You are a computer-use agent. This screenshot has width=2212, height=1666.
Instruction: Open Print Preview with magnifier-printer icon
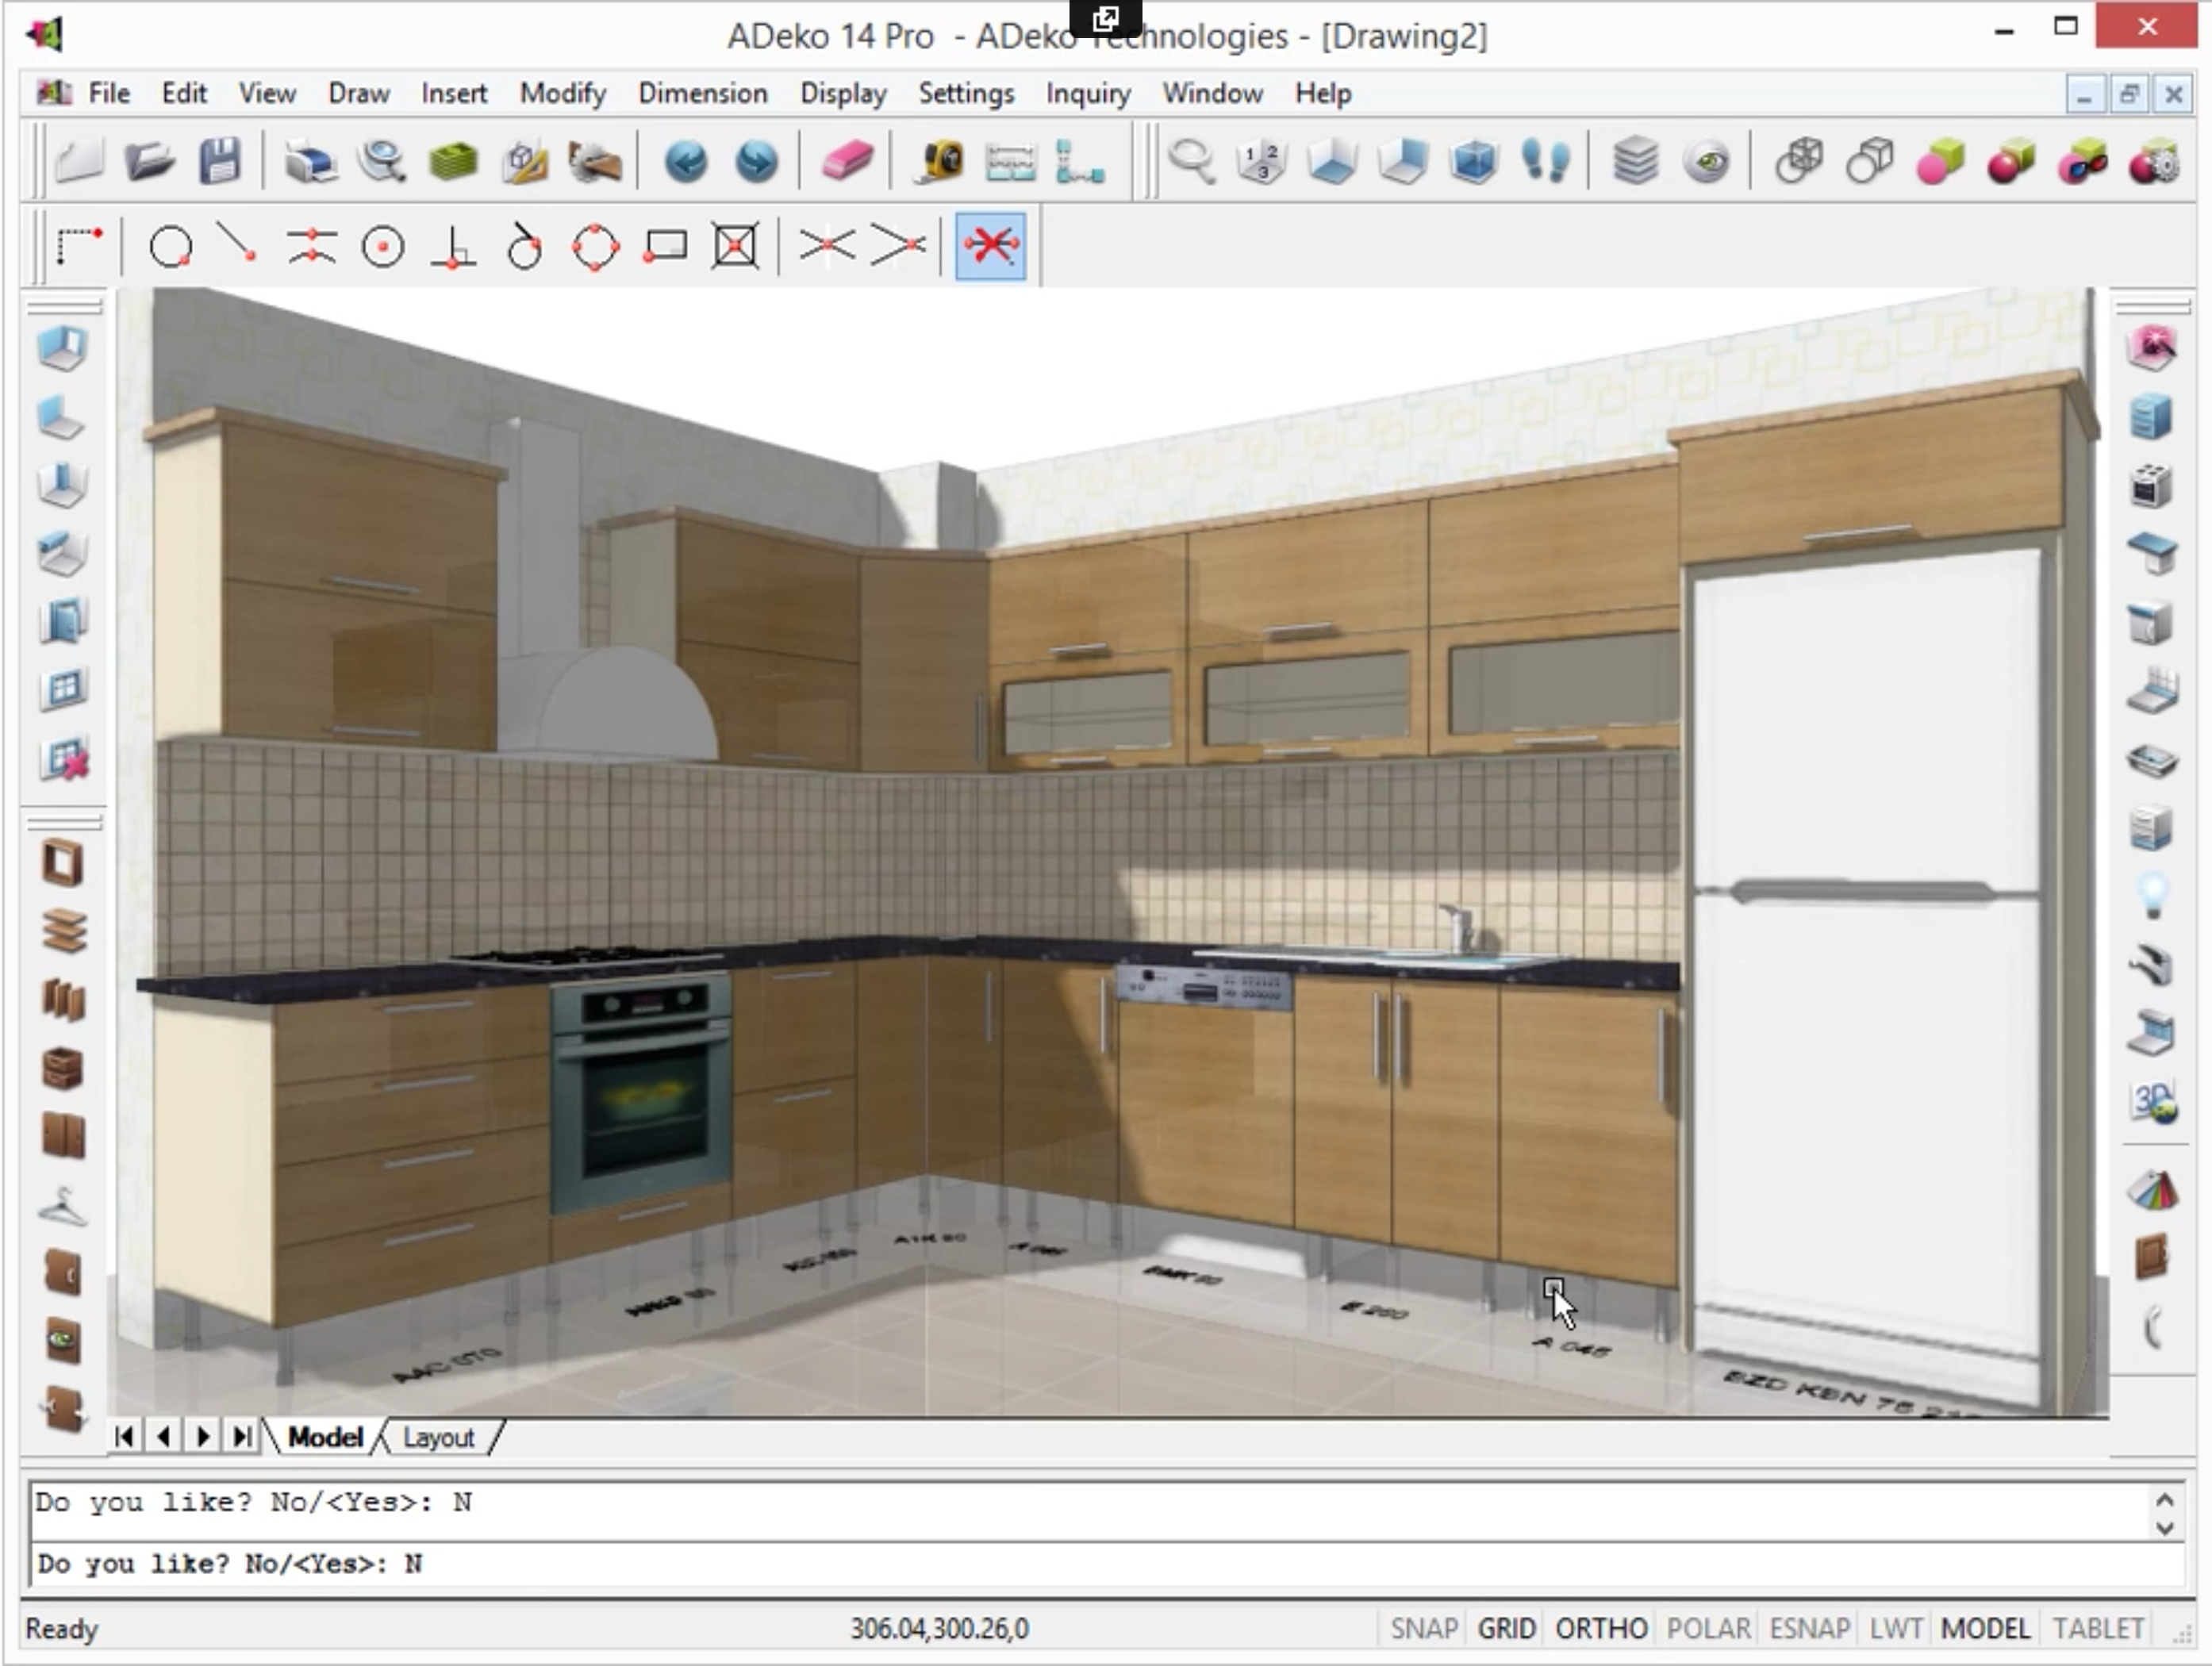coord(381,160)
